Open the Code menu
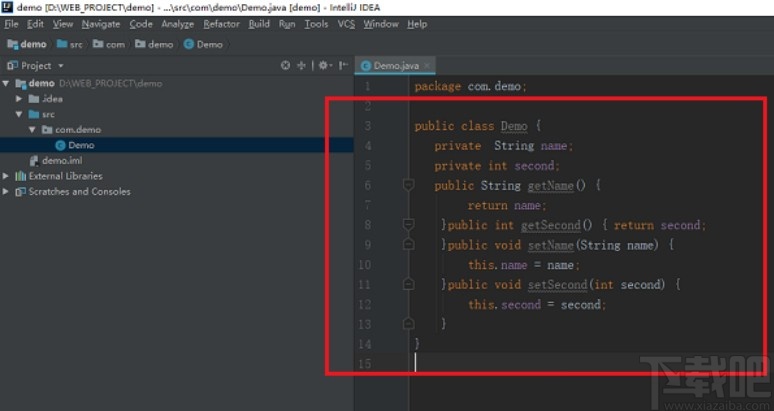The image size is (774, 411). [141, 24]
